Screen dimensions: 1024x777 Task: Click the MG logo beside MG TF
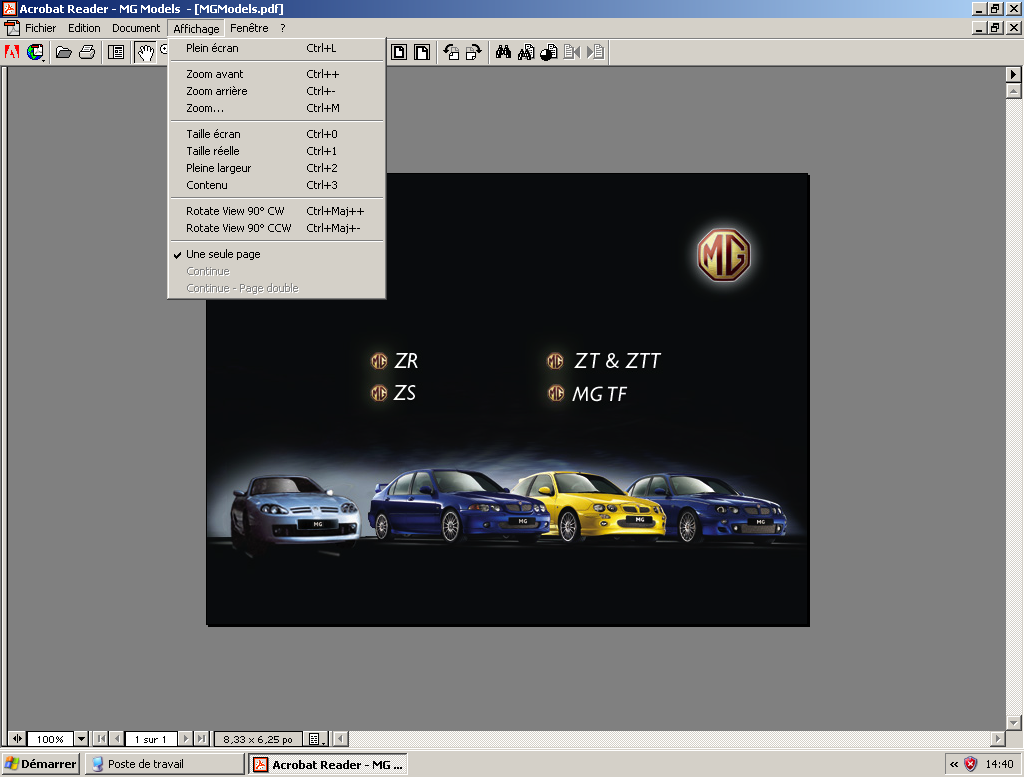point(556,393)
